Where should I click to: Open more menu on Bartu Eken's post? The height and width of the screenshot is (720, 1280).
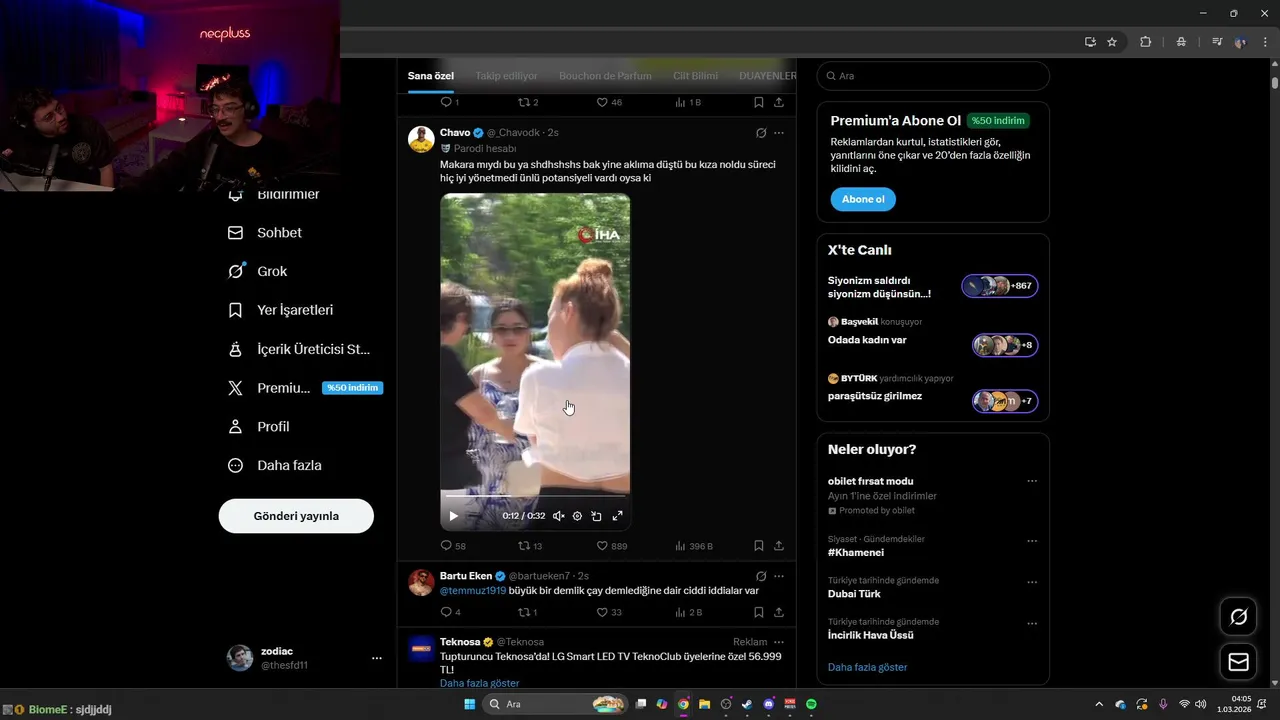(779, 576)
